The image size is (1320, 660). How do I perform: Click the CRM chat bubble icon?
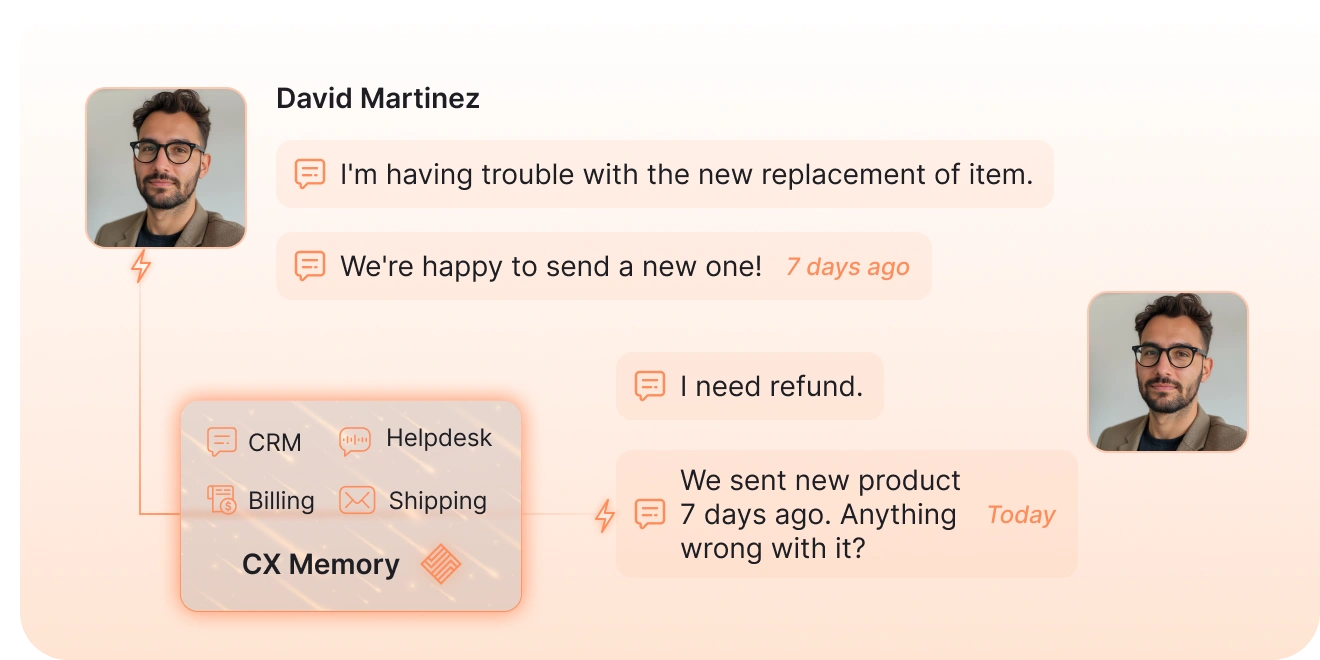[x=221, y=441]
